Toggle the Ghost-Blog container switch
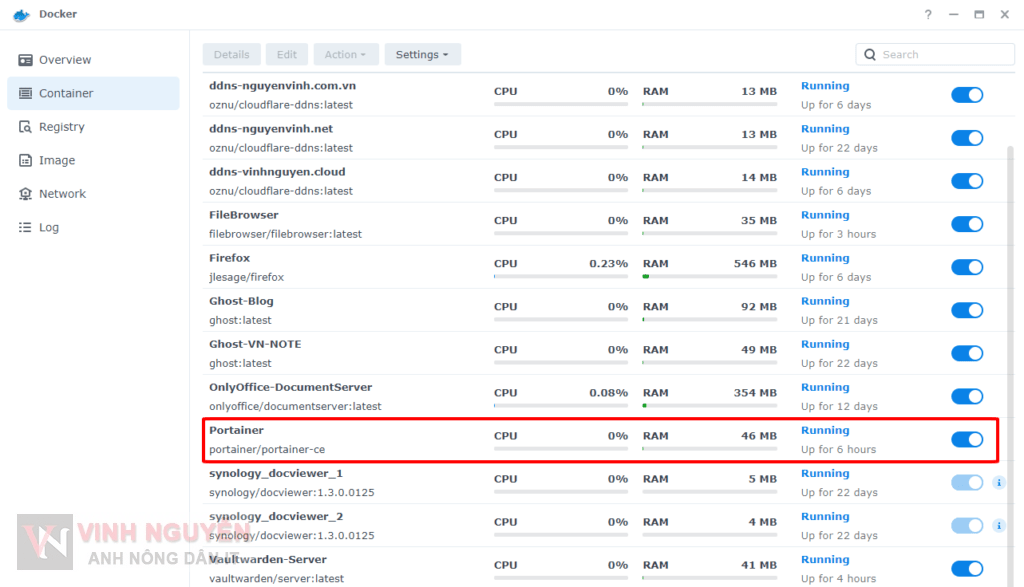The height and width of the screenshot is (587, 1024). 966,310
